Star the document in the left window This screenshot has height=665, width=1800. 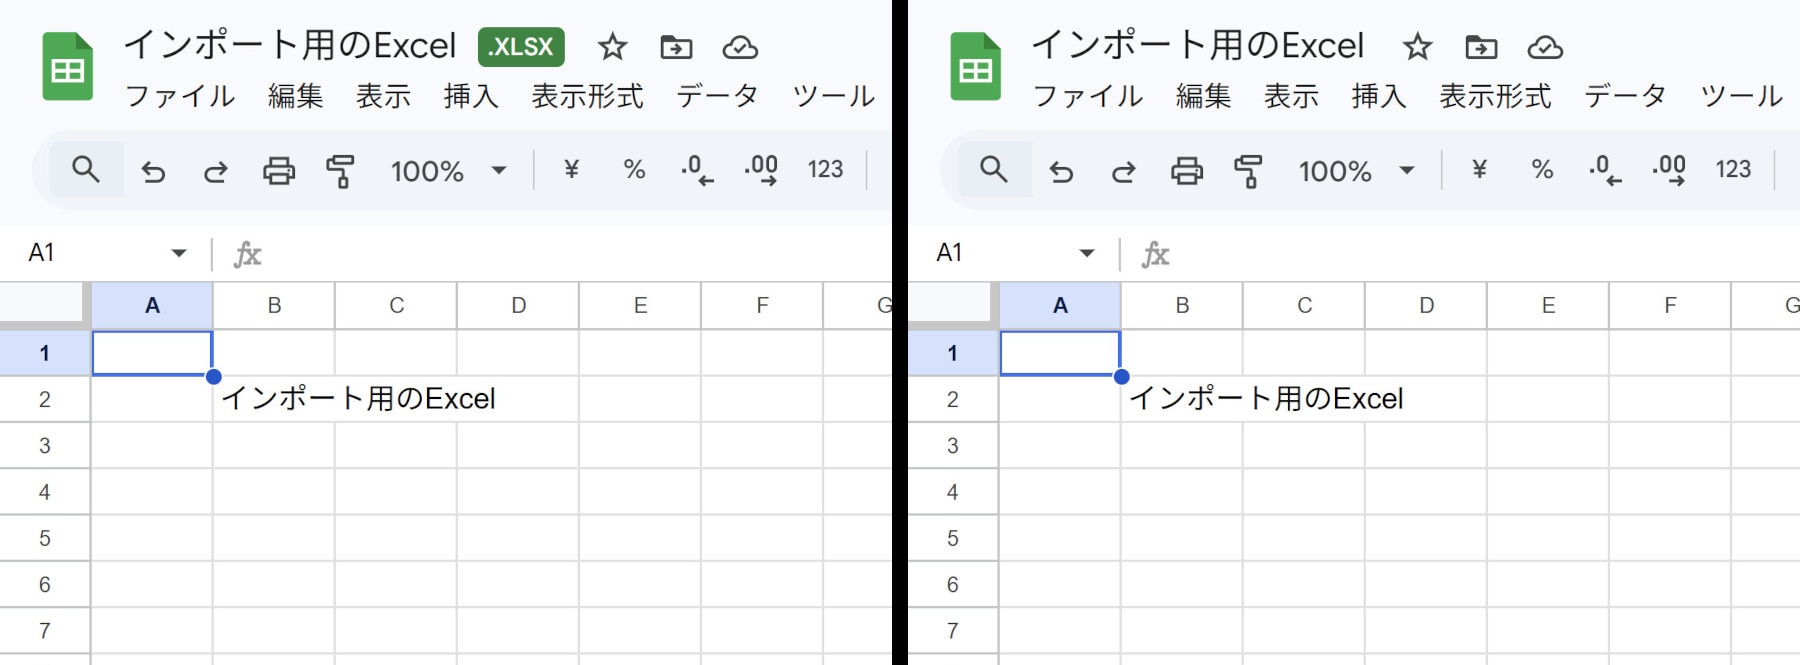point(612,47)
